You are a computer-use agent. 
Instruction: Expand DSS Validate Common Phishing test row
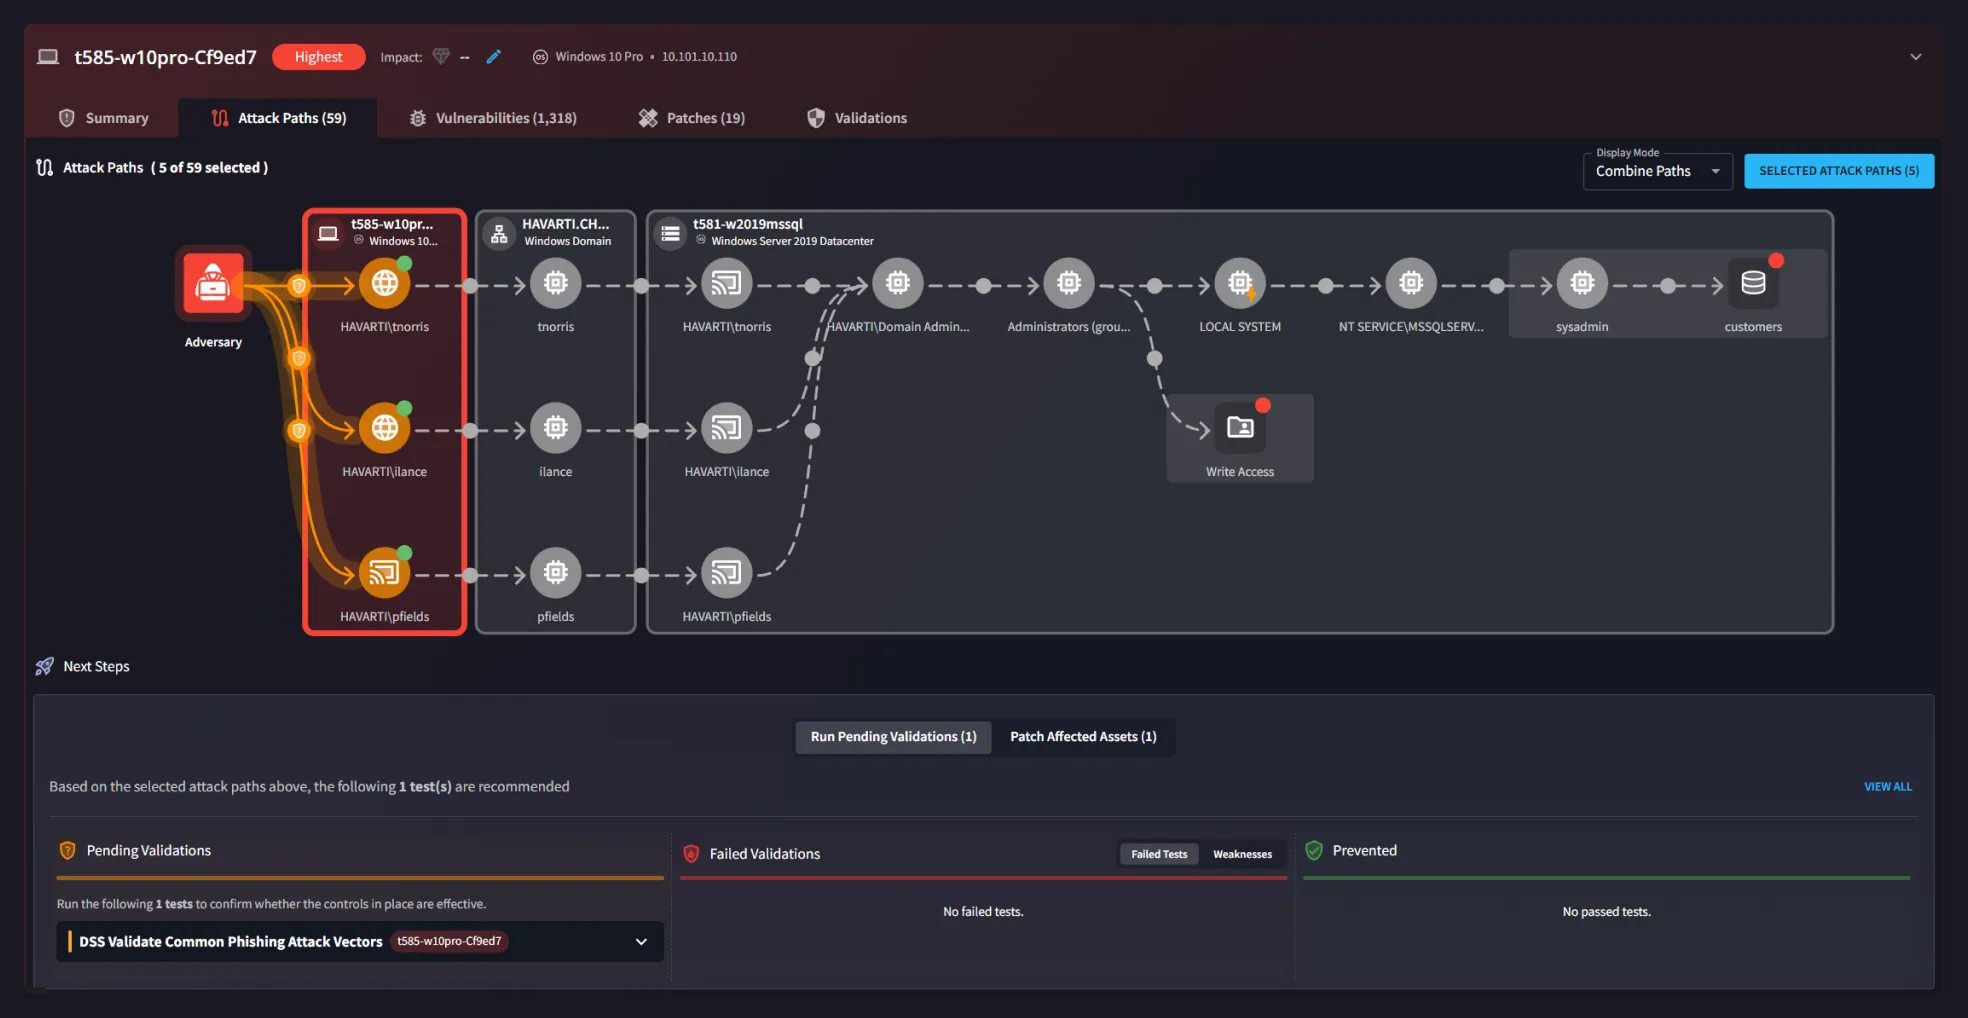tap(641, 942)
